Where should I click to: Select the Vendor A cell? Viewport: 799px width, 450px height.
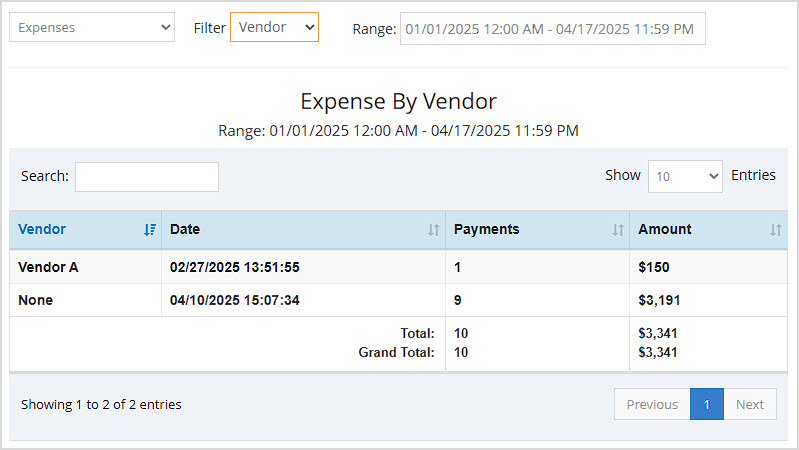click(86, 267)
